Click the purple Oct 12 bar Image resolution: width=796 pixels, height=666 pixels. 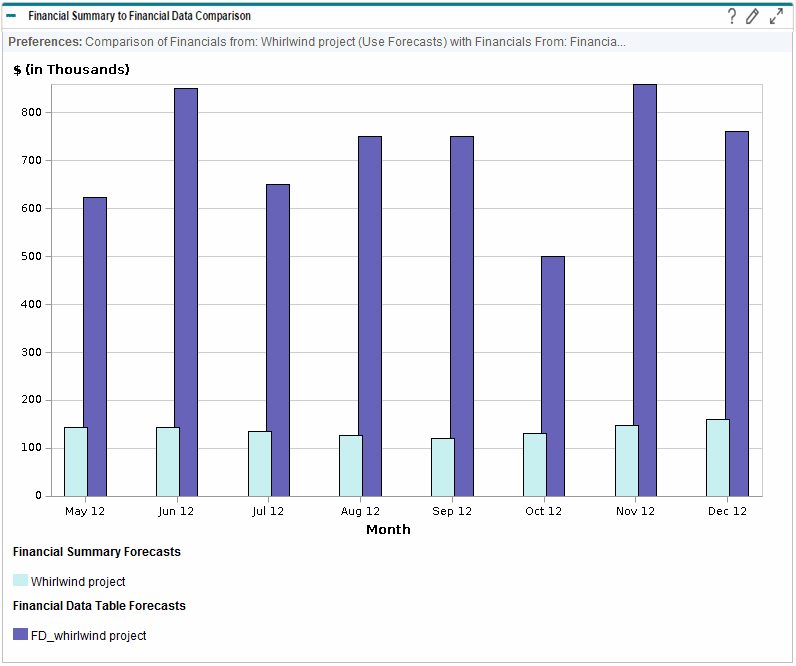pos(553,375)
